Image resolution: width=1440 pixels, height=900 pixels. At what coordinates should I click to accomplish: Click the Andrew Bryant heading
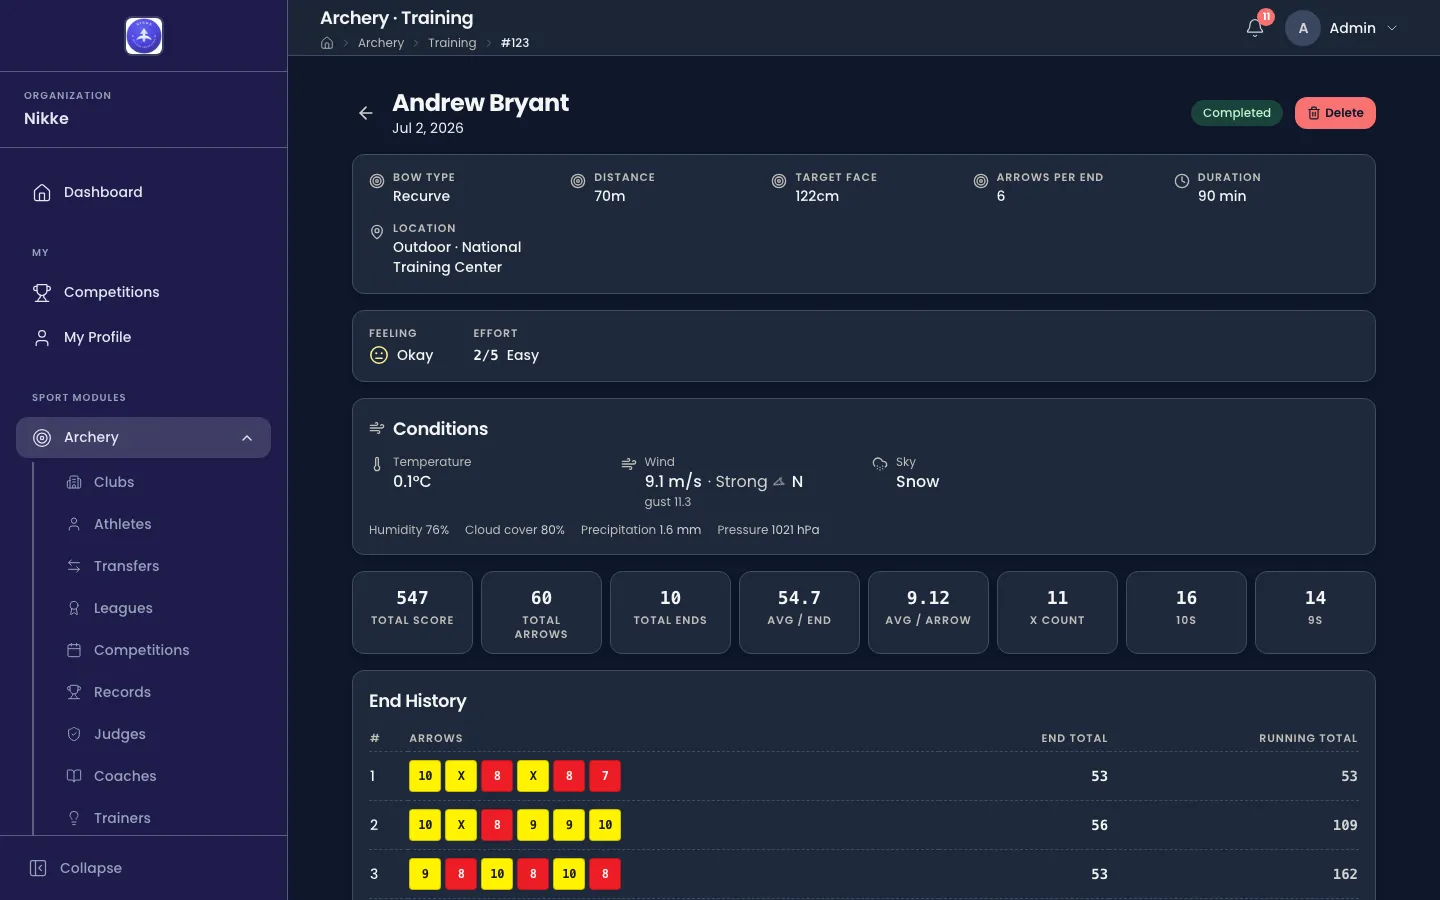click(480, 103)
